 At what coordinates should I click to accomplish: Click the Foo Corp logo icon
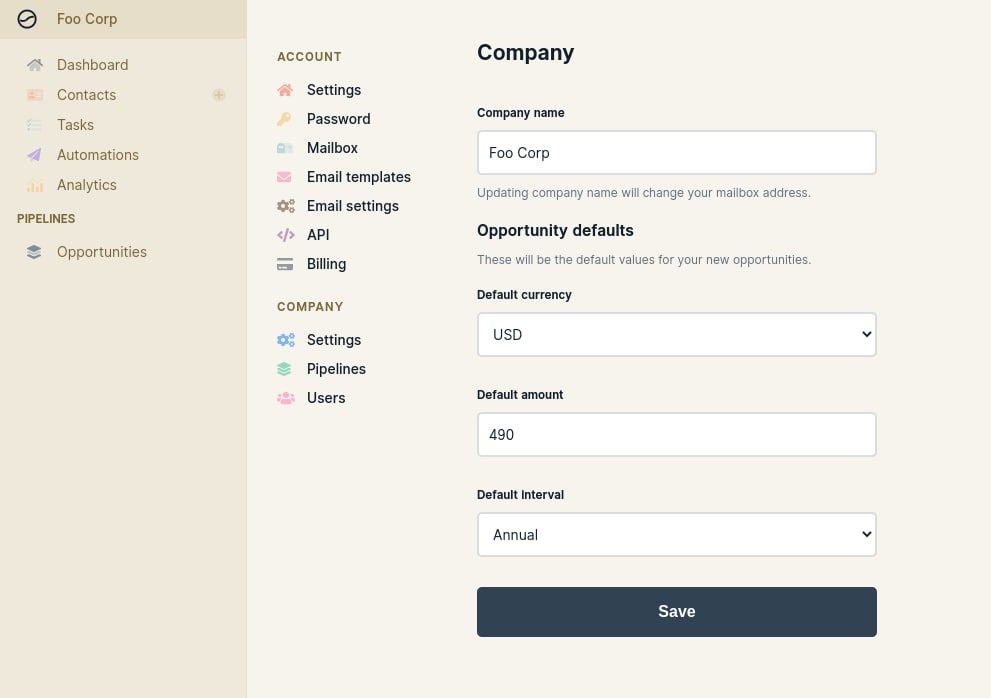(27, 19)
